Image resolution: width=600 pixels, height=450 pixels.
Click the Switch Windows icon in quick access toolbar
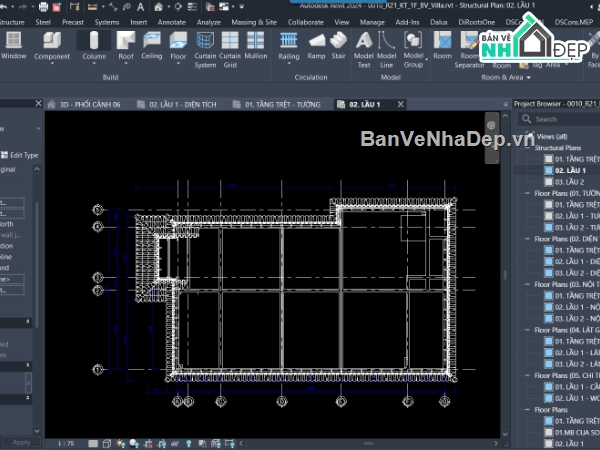[x=224, y=7]
